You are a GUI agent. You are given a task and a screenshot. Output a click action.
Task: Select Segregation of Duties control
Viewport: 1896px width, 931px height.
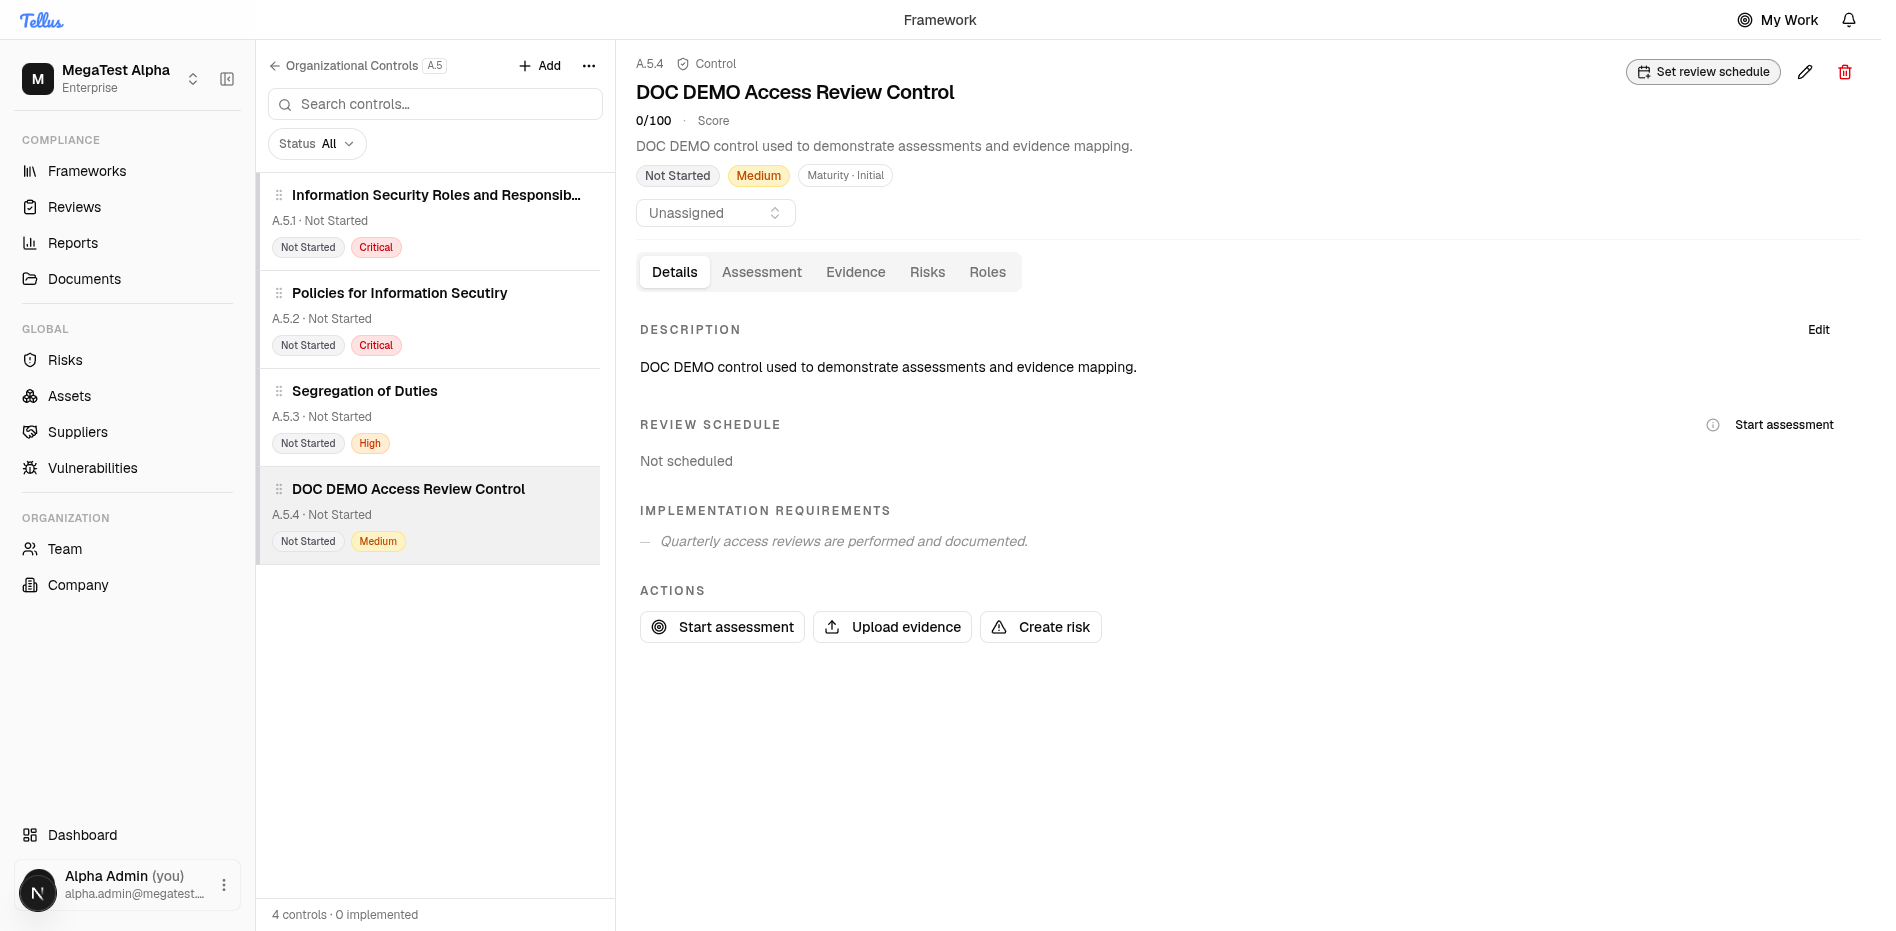pos(430,418)
